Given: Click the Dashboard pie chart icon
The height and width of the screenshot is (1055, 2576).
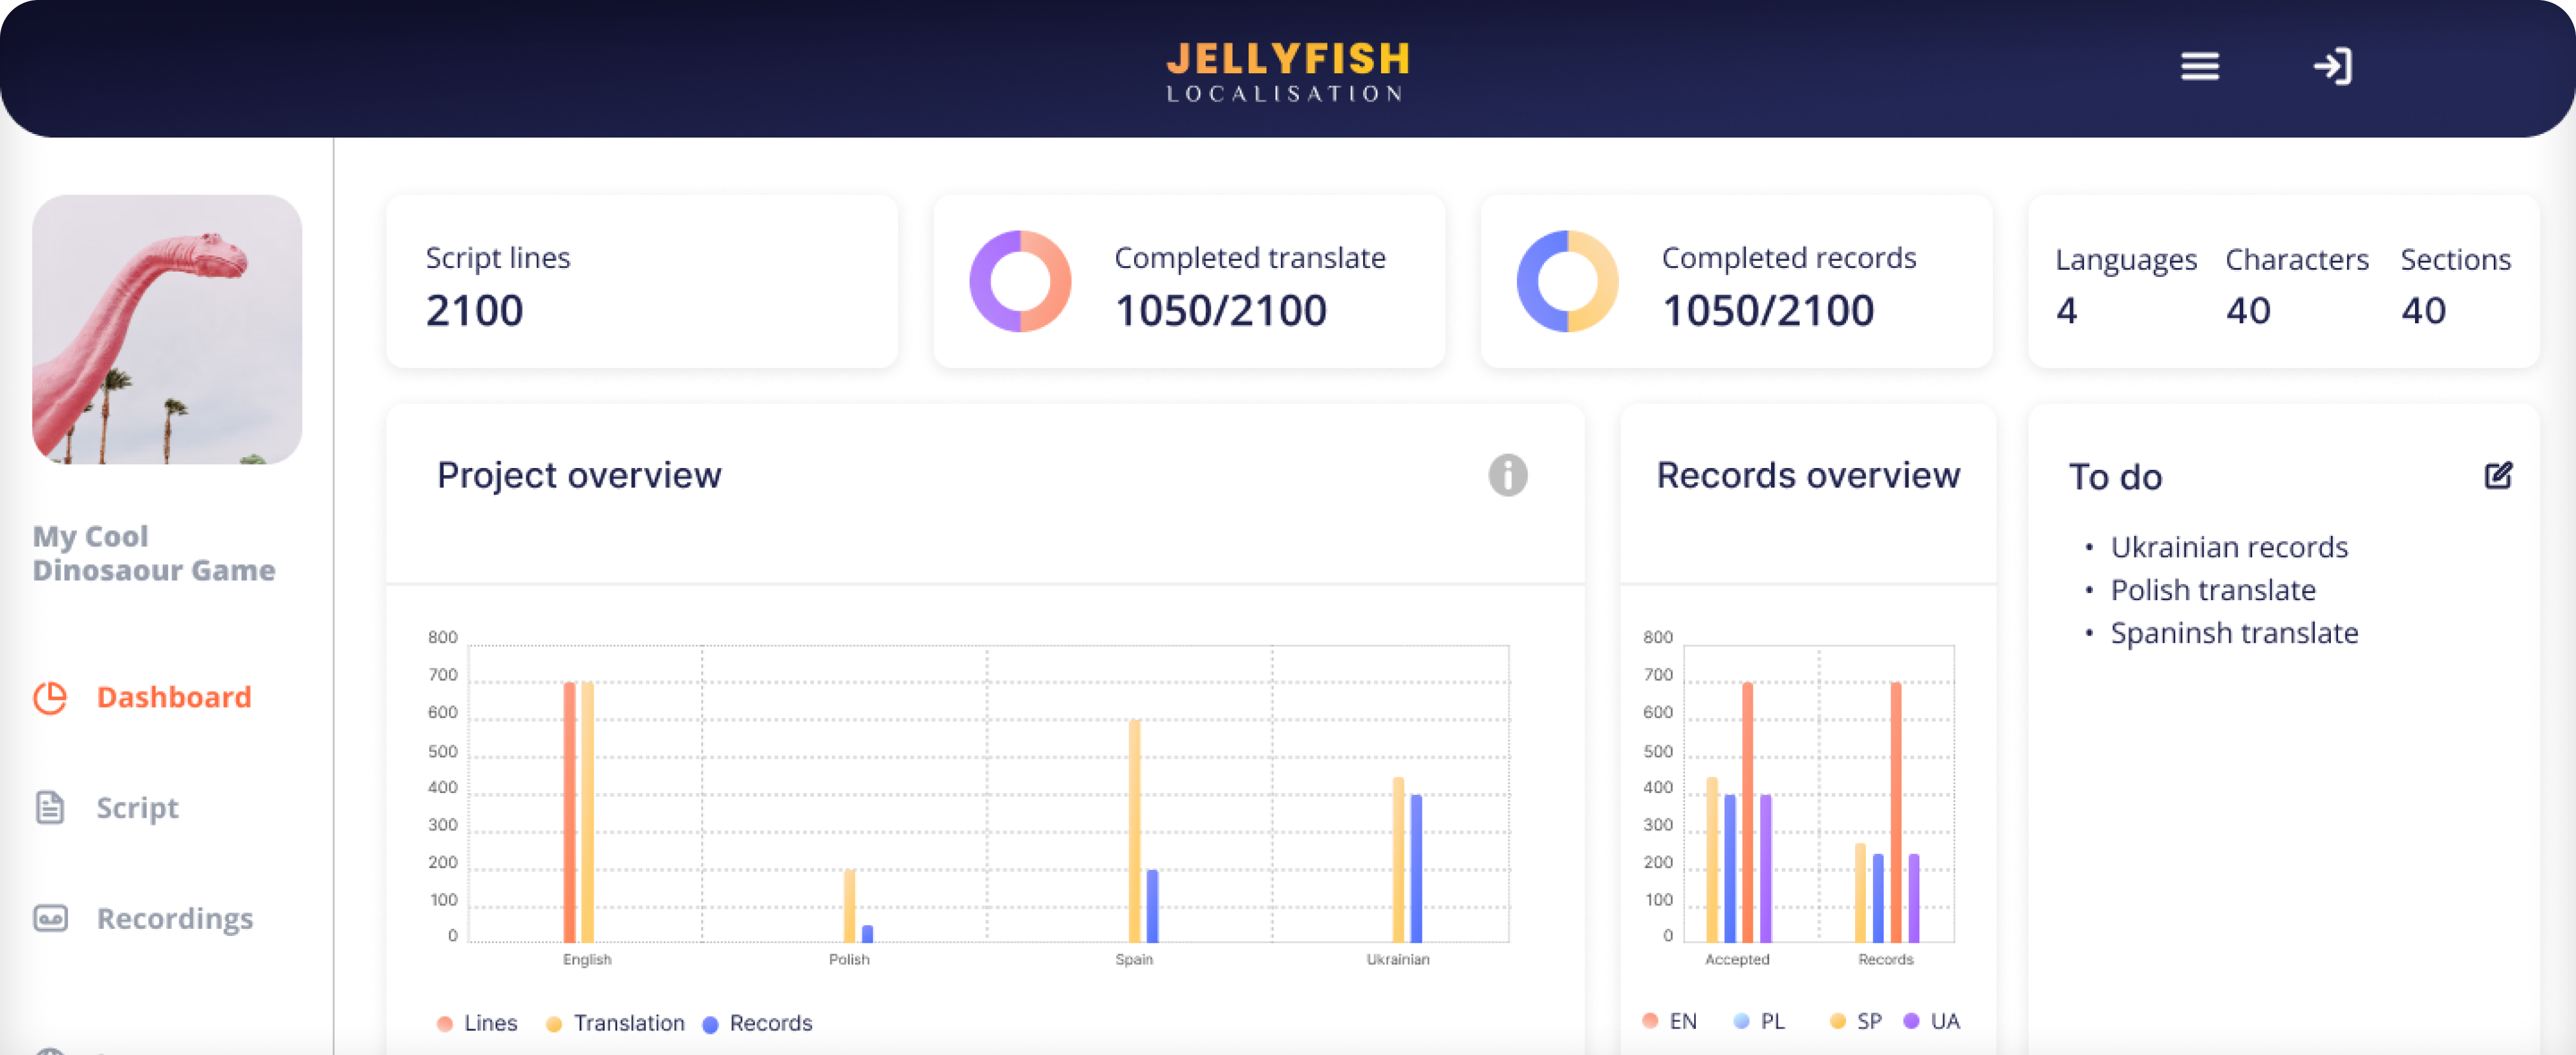Looking at the screenshot, I should pos(50,697).
